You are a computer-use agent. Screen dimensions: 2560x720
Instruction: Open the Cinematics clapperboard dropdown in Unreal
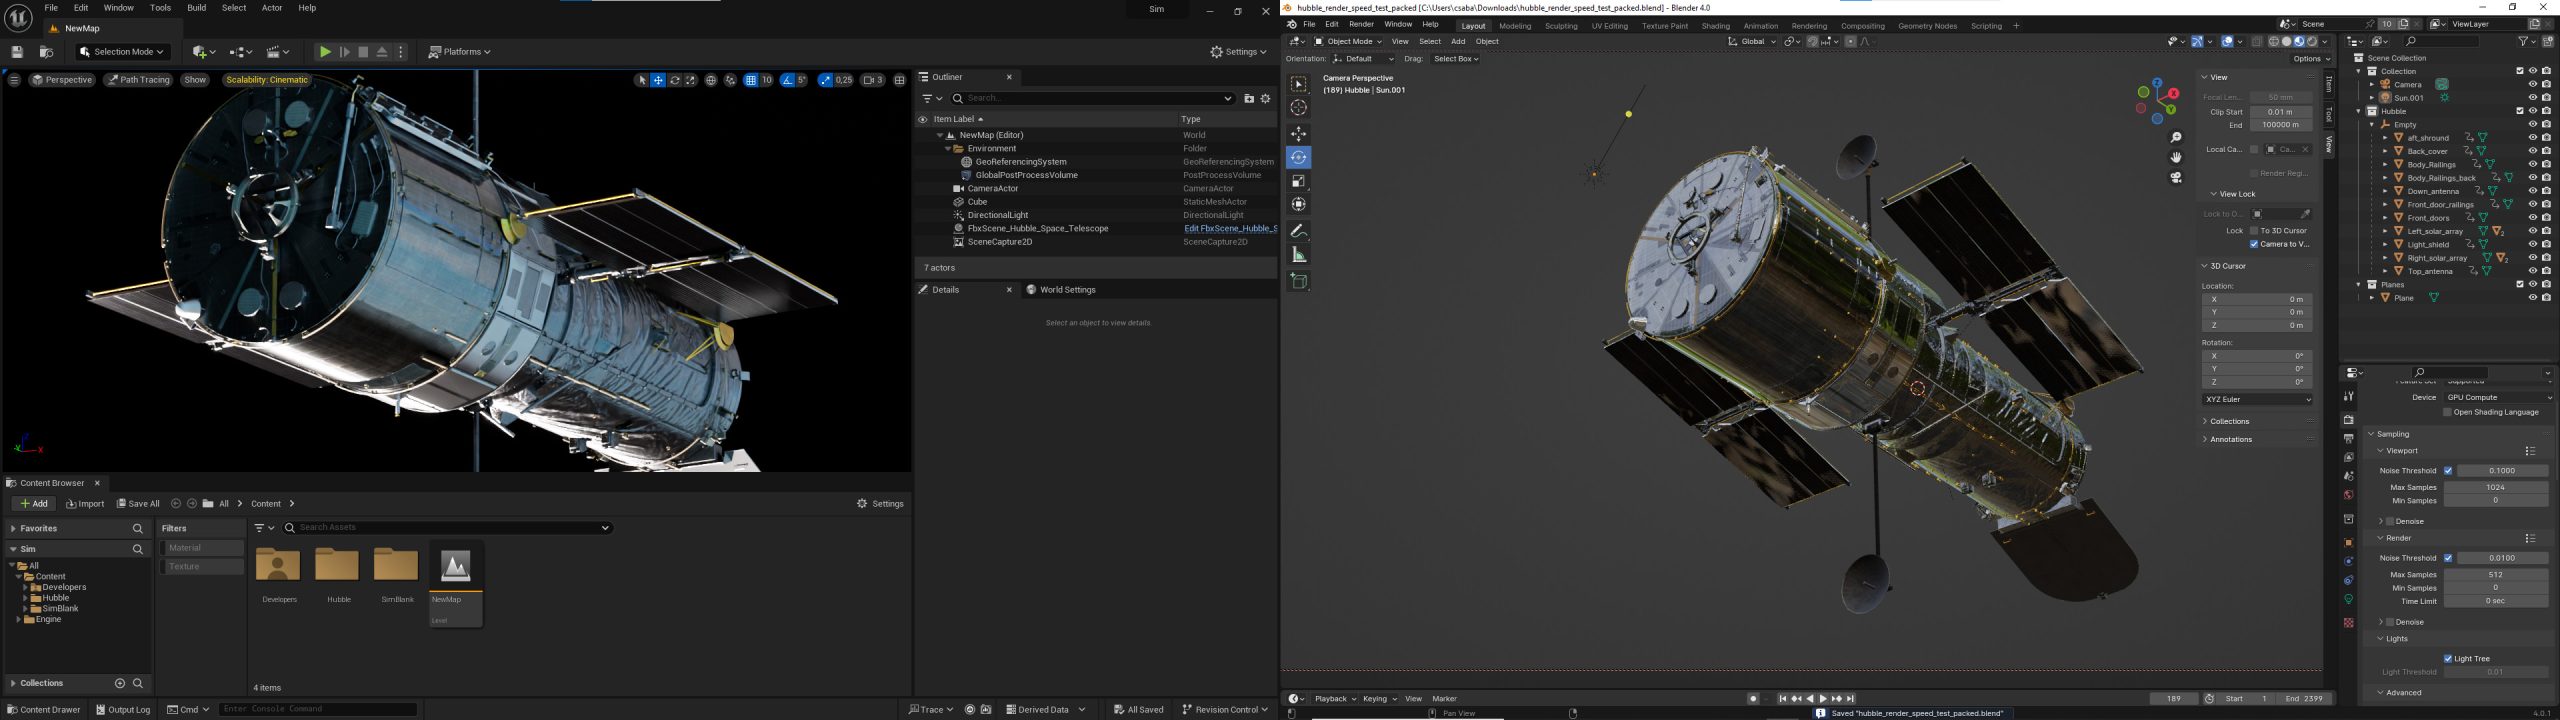(278, 52)
